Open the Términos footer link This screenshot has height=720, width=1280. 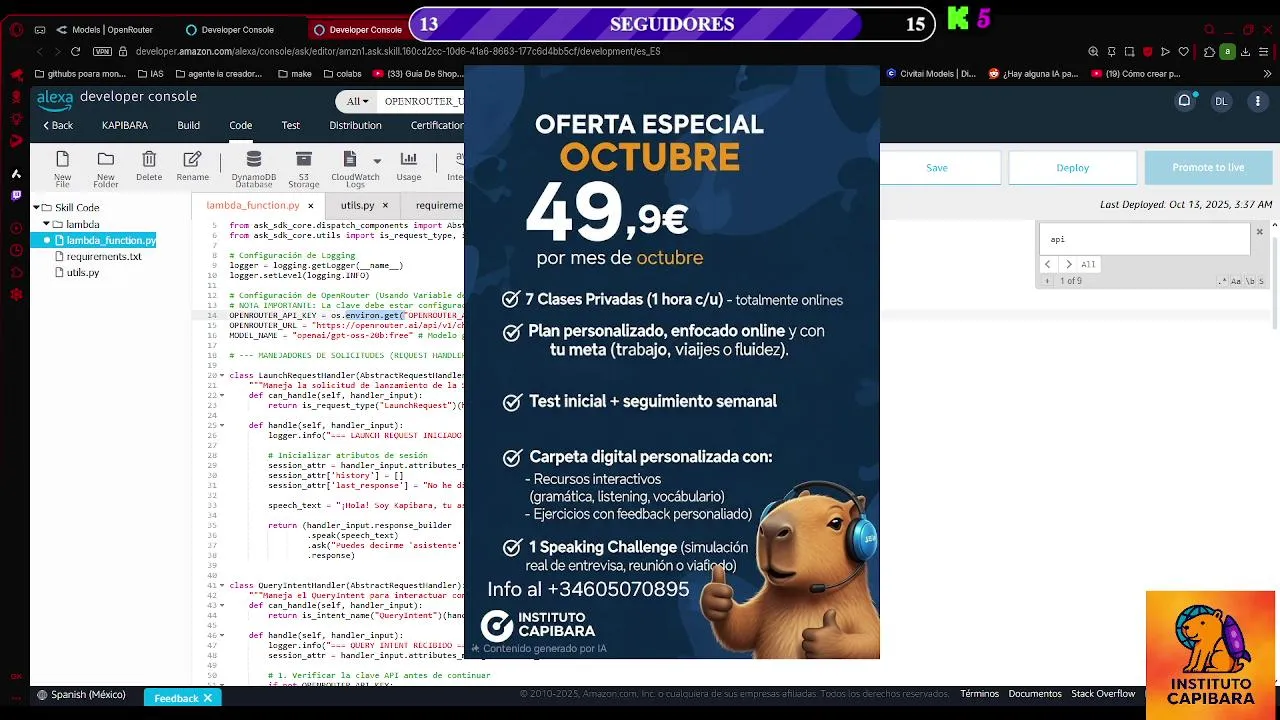(x=979, y=694)
